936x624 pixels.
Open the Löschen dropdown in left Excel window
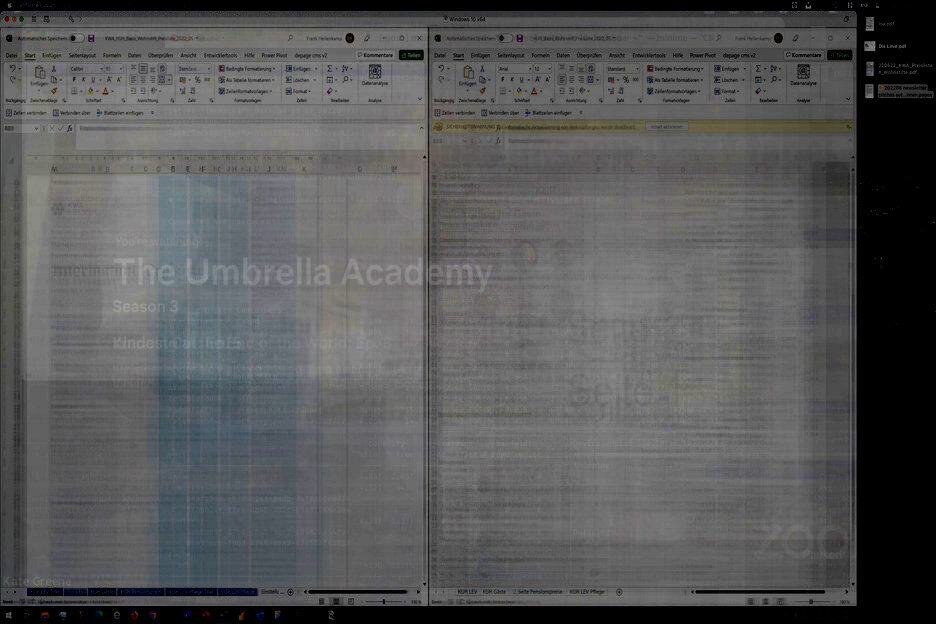pos(300,80)
